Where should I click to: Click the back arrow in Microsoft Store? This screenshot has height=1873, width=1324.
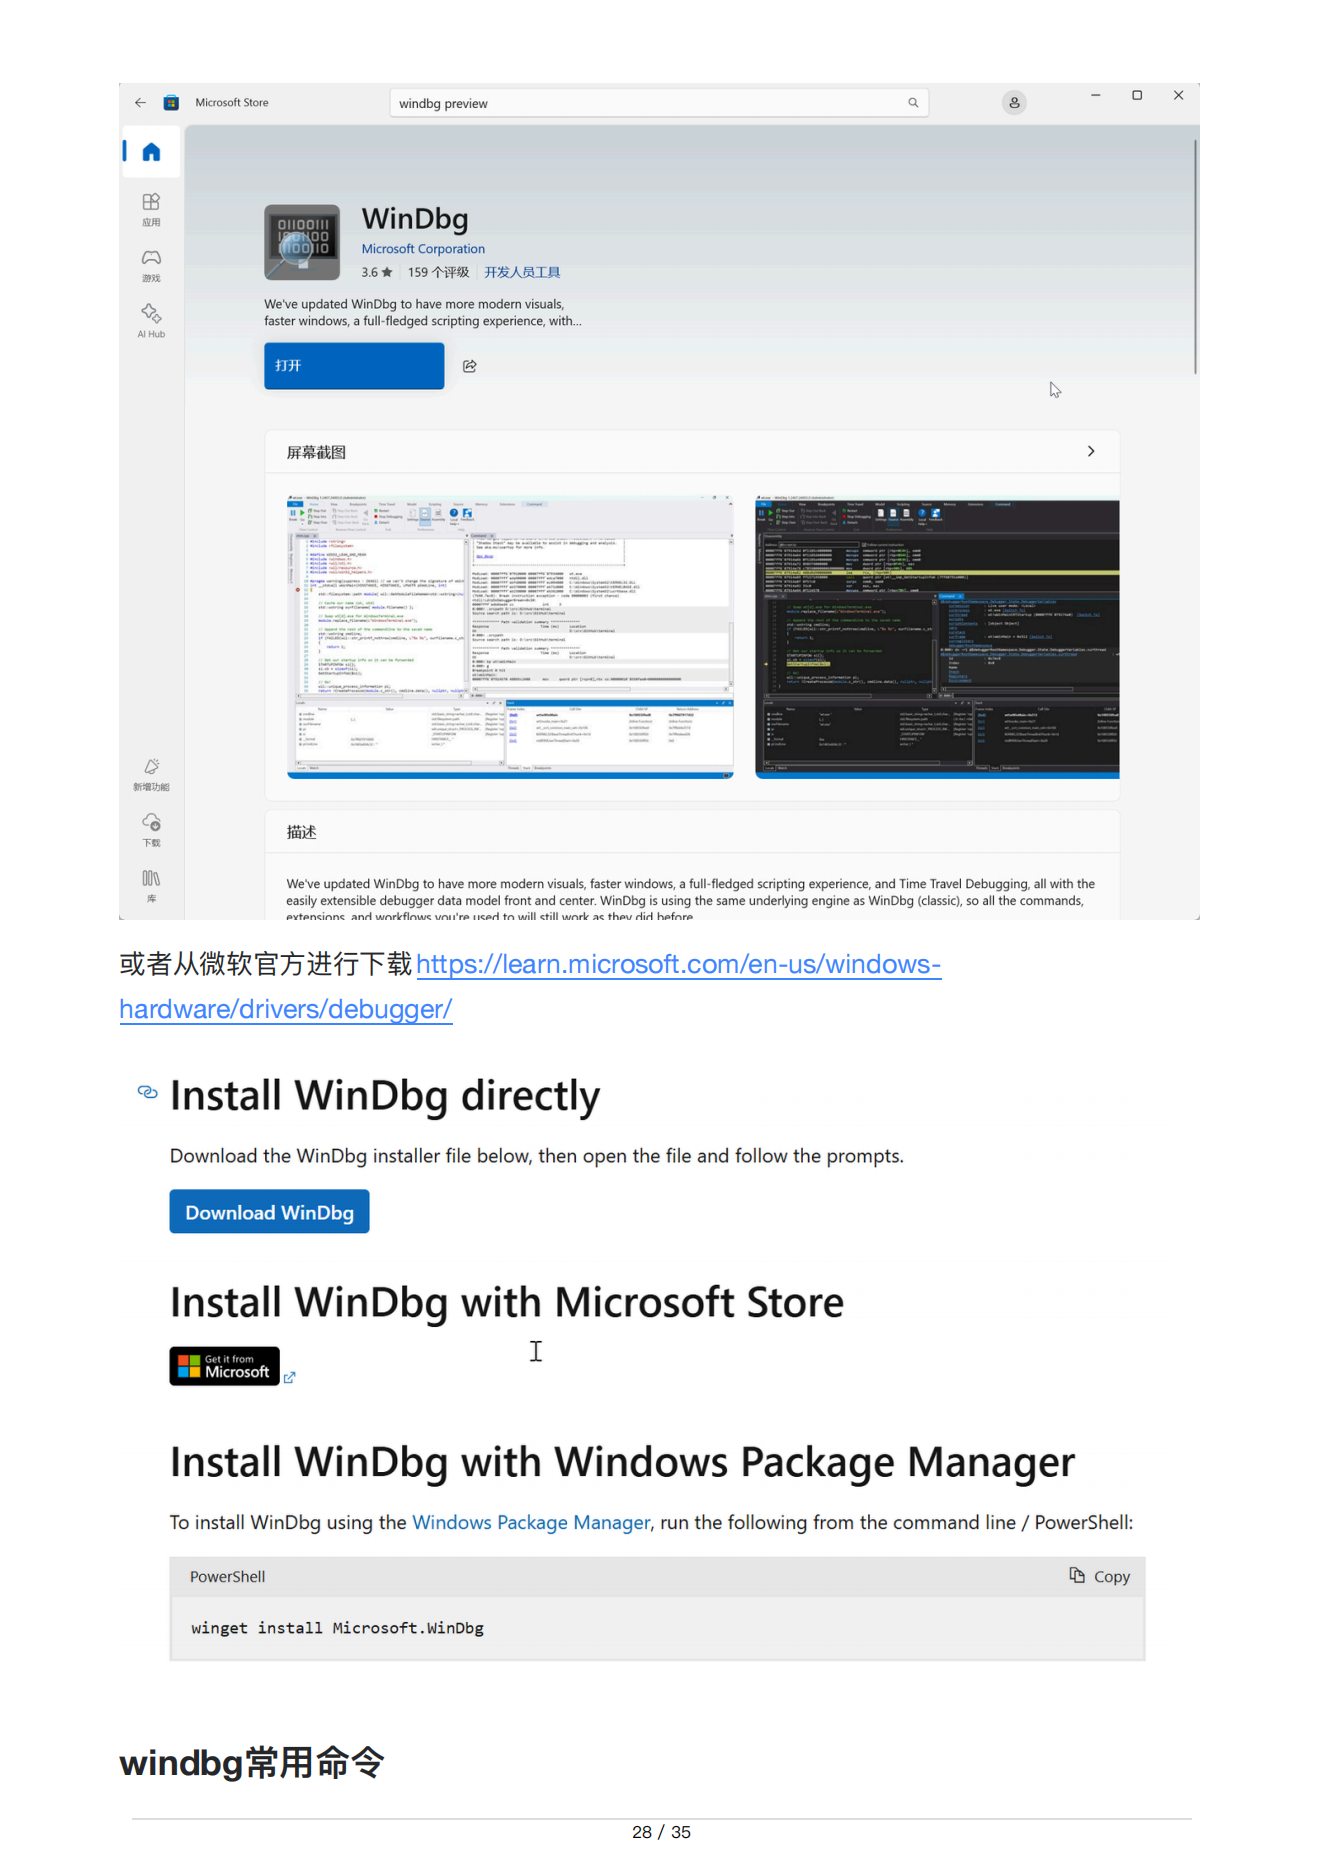[x=140, y=103]
